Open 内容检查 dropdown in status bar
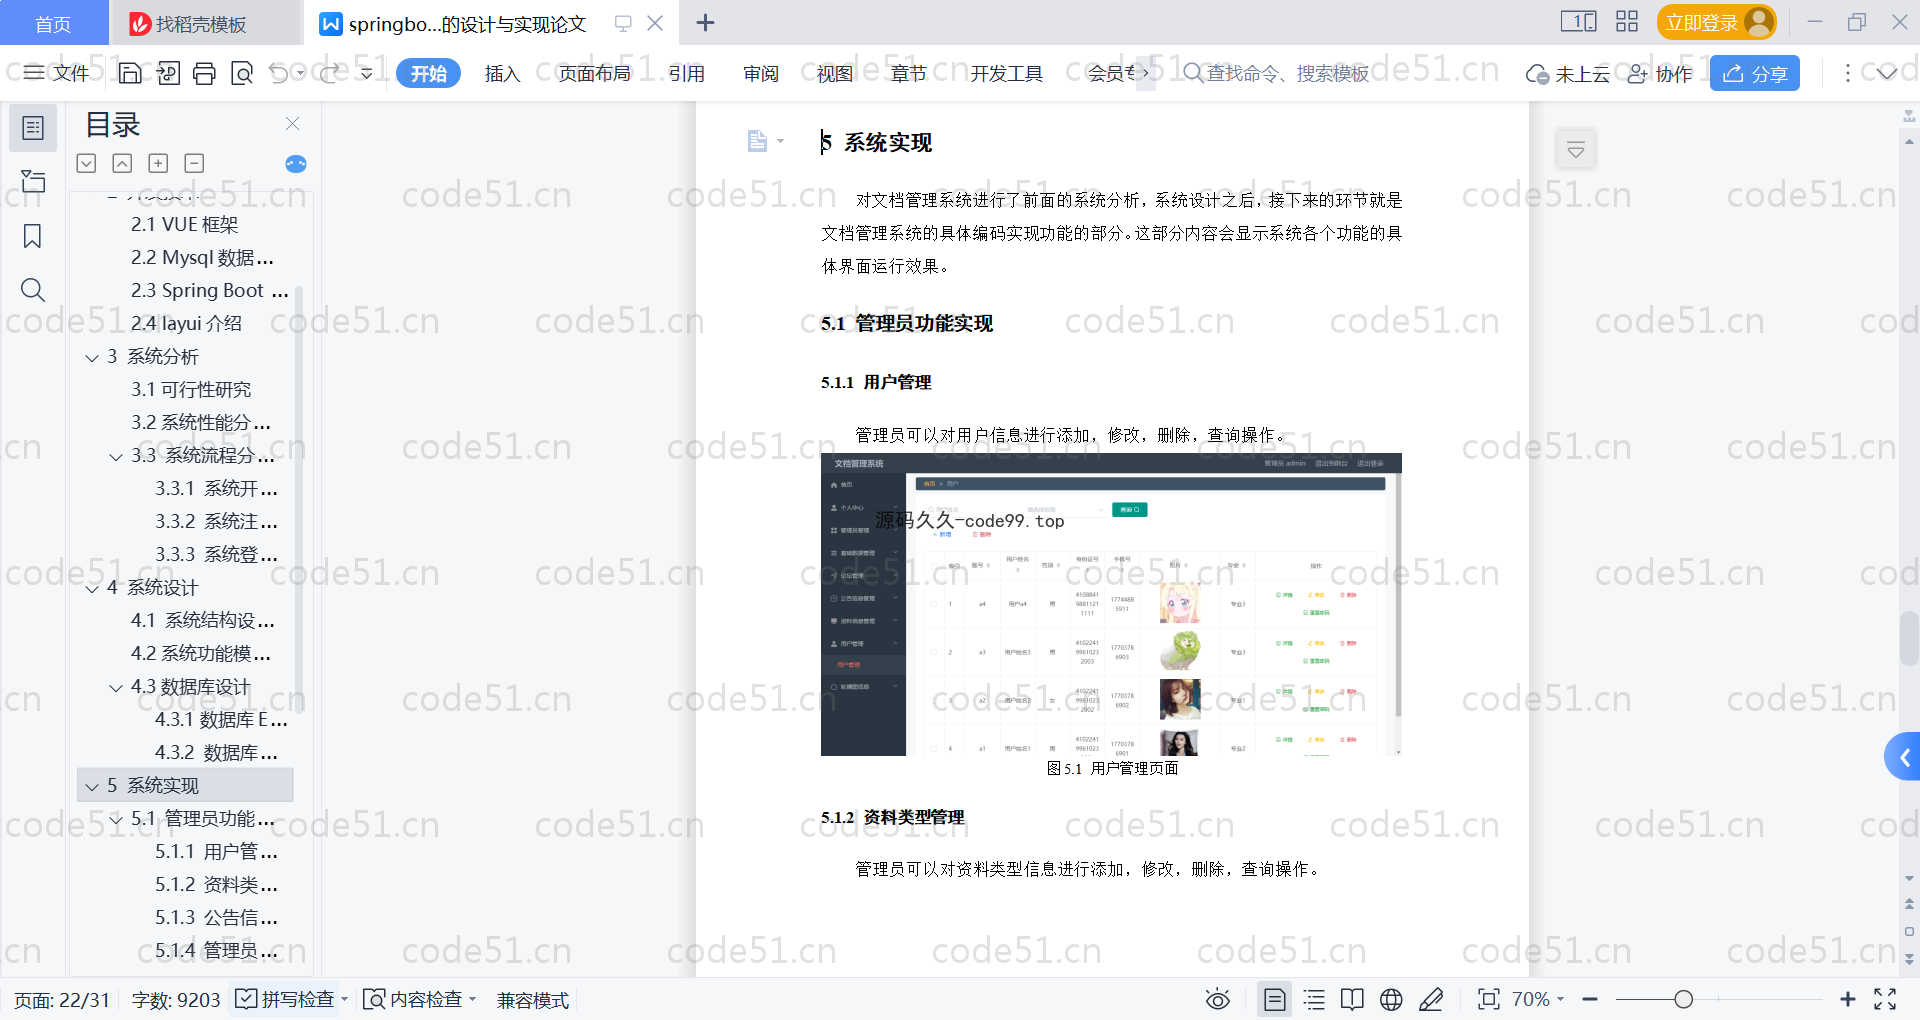 coord(419,999)
